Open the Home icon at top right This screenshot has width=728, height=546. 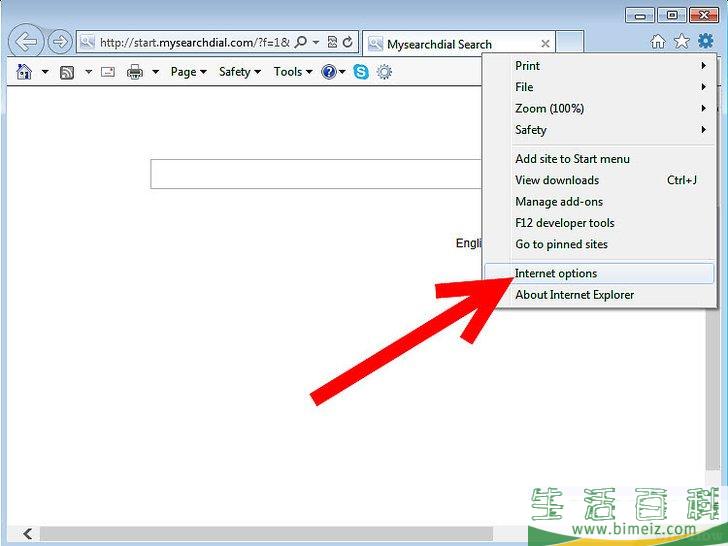(657, 42)
